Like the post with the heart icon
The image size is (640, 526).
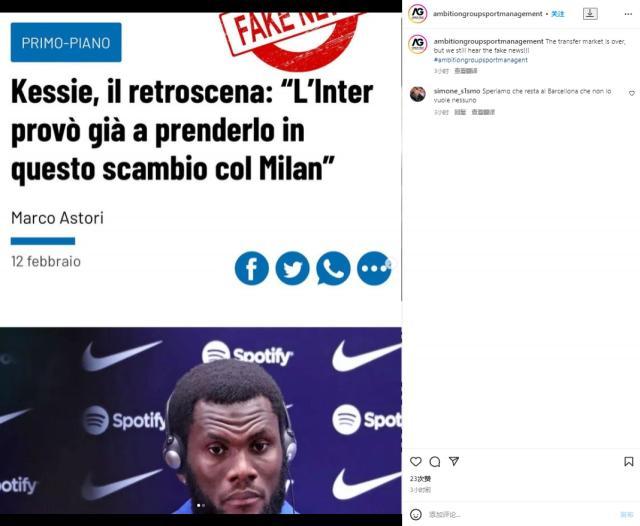416,462
